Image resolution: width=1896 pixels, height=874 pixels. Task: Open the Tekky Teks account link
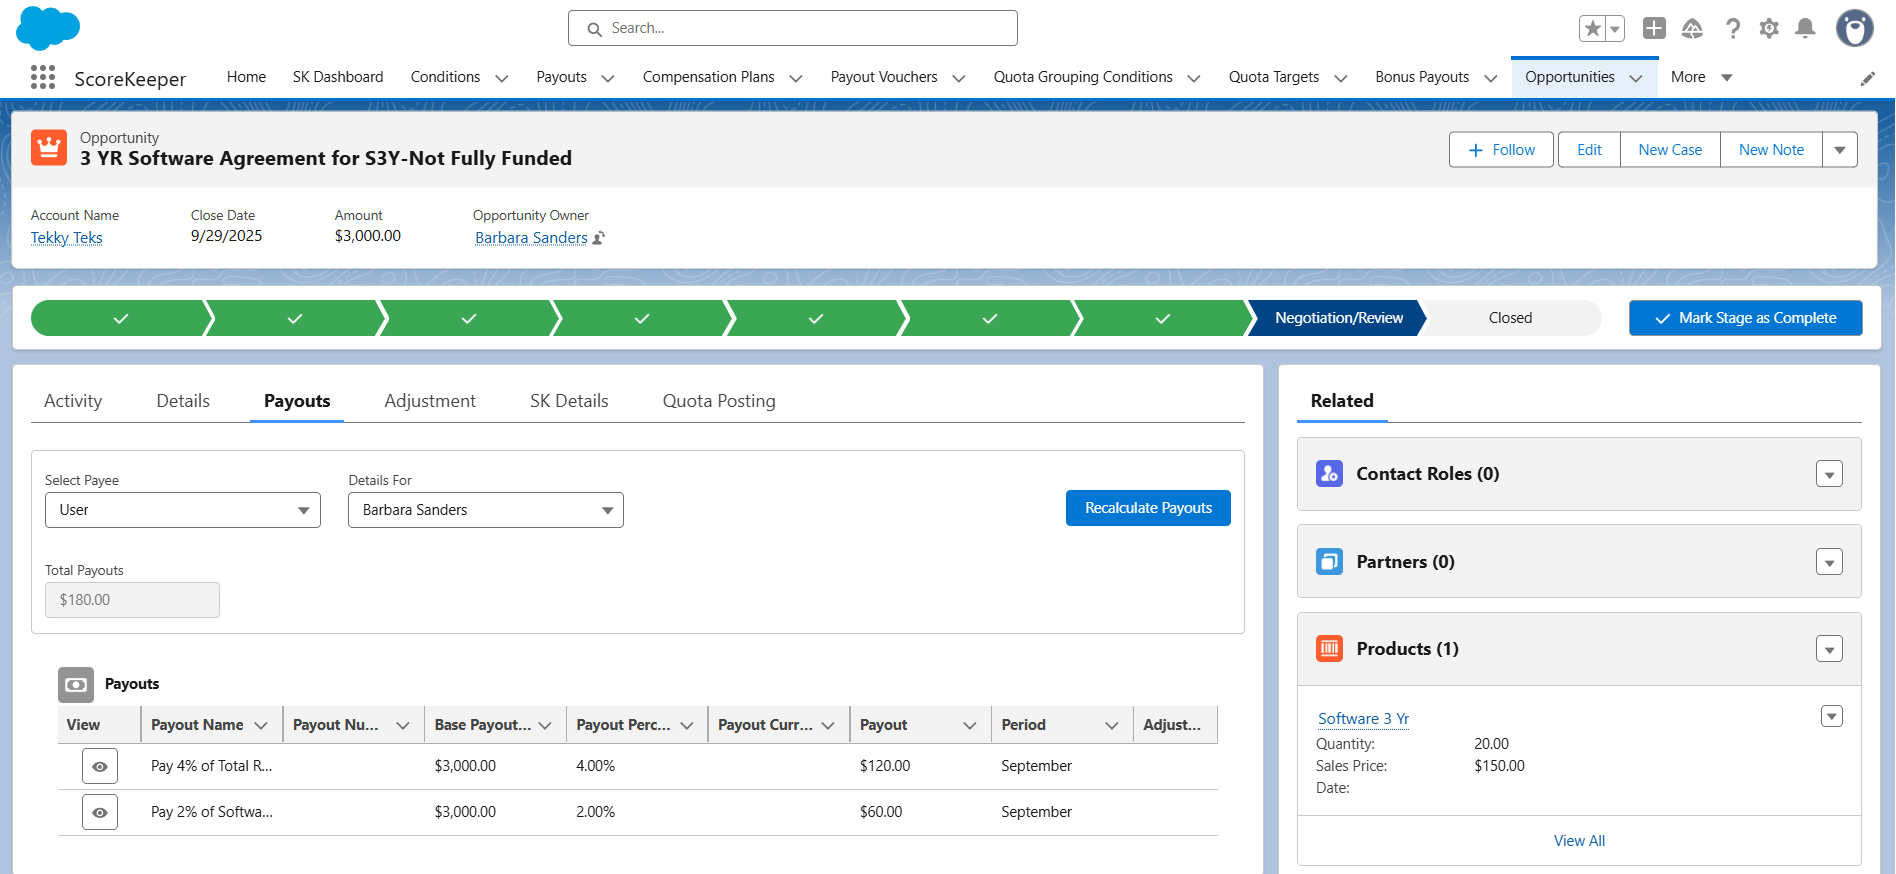(67, 238)
